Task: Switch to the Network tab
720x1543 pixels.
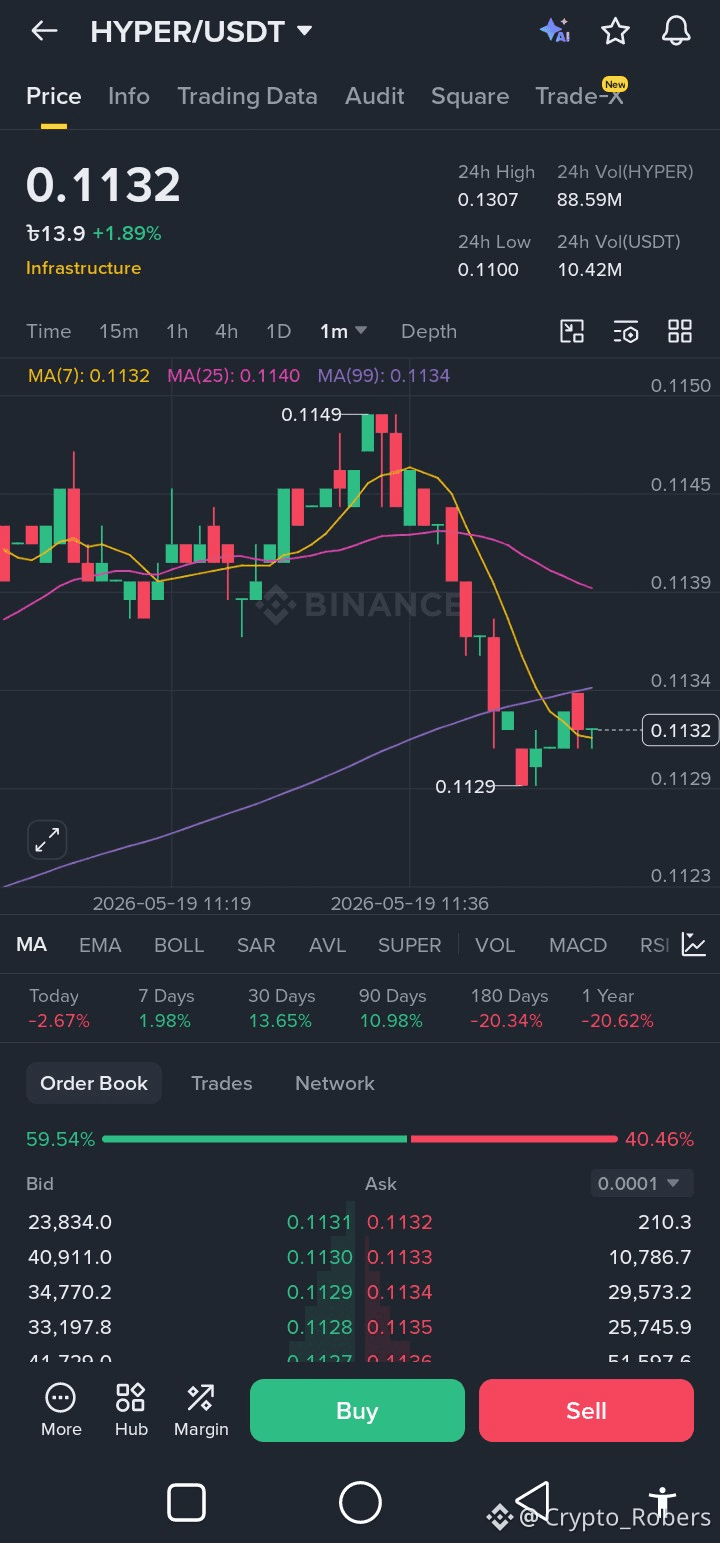Action: point(335,1083)
